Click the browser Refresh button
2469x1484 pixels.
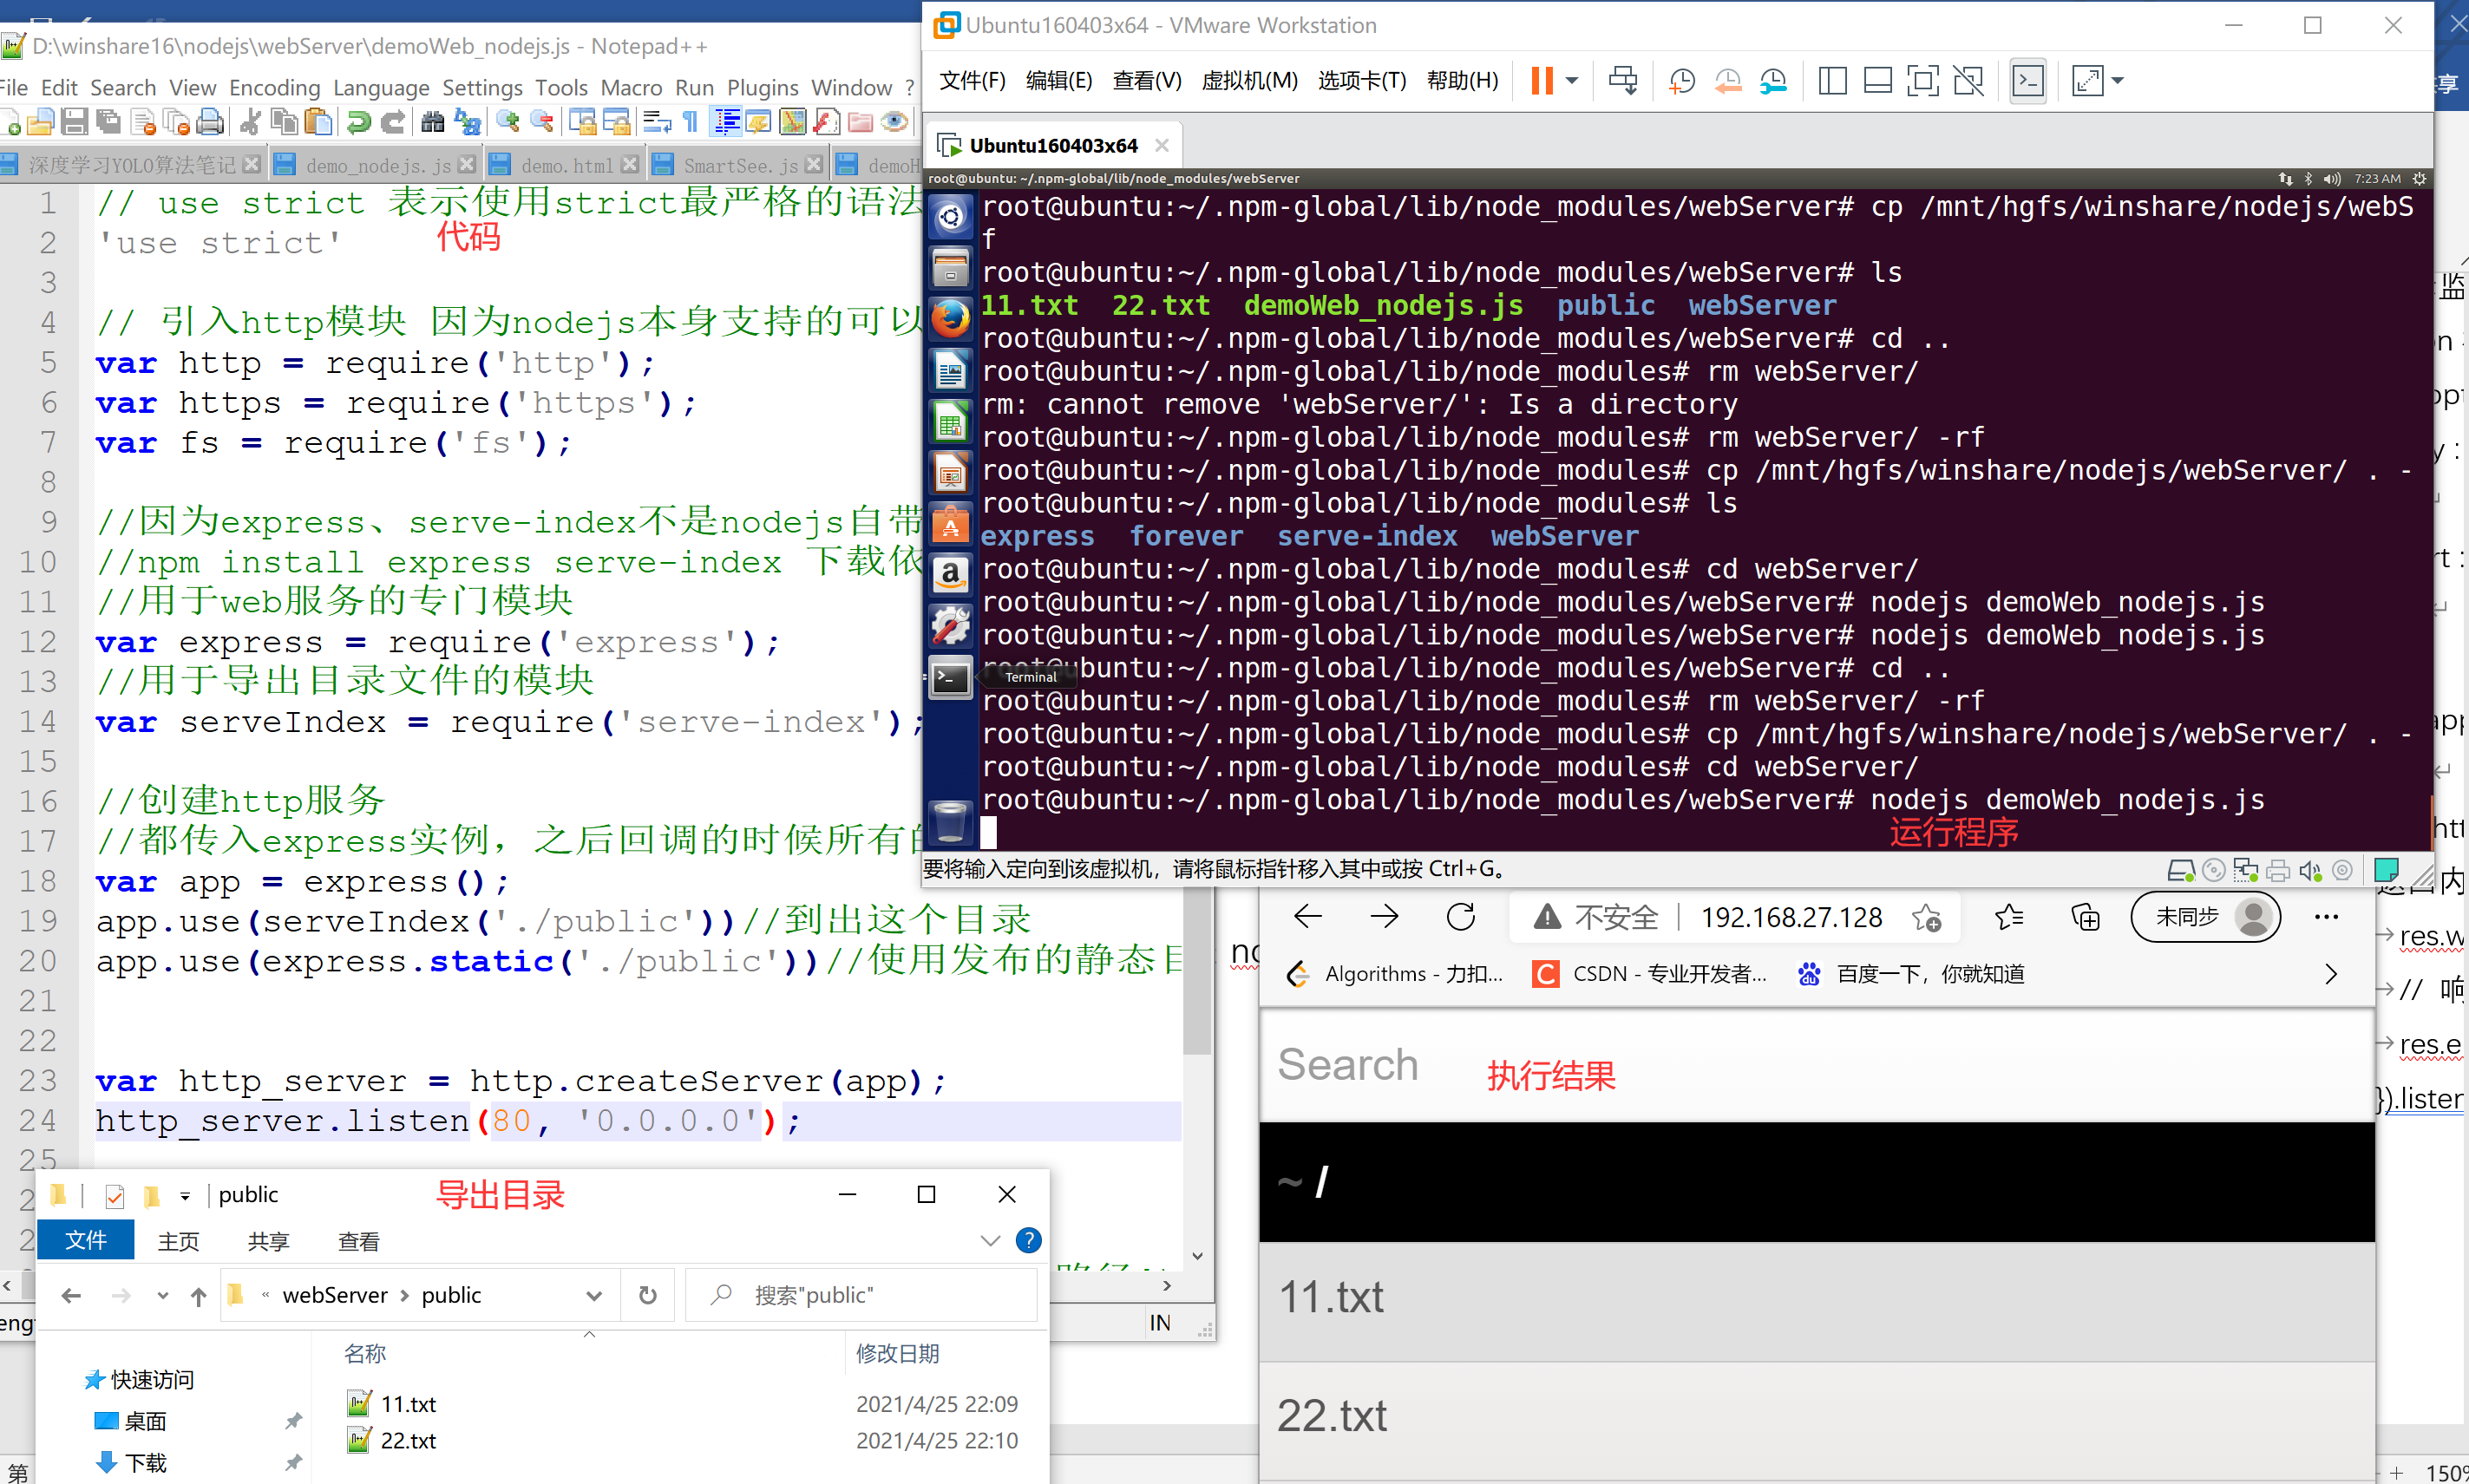[x=1461, y=917]
